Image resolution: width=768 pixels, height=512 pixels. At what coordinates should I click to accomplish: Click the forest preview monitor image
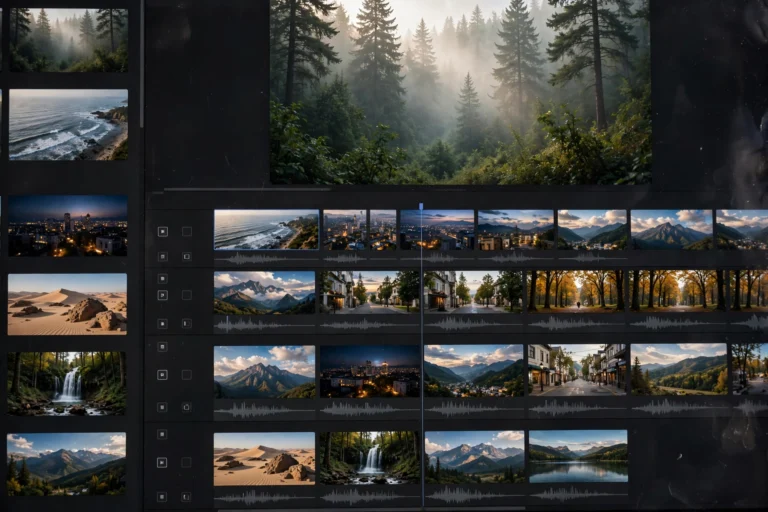[460, 92]
